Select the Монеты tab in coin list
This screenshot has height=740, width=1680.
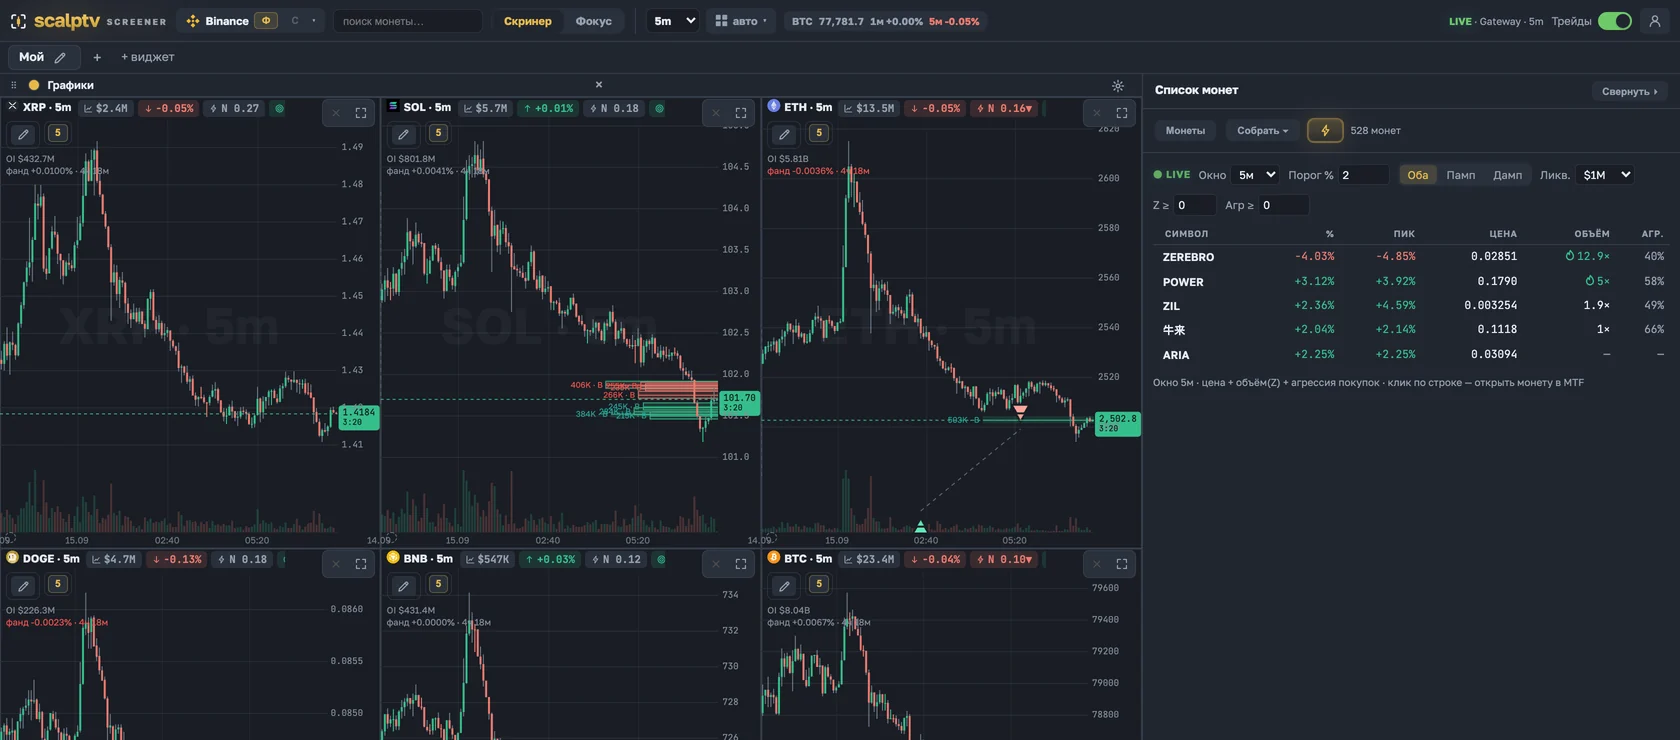1185,131
